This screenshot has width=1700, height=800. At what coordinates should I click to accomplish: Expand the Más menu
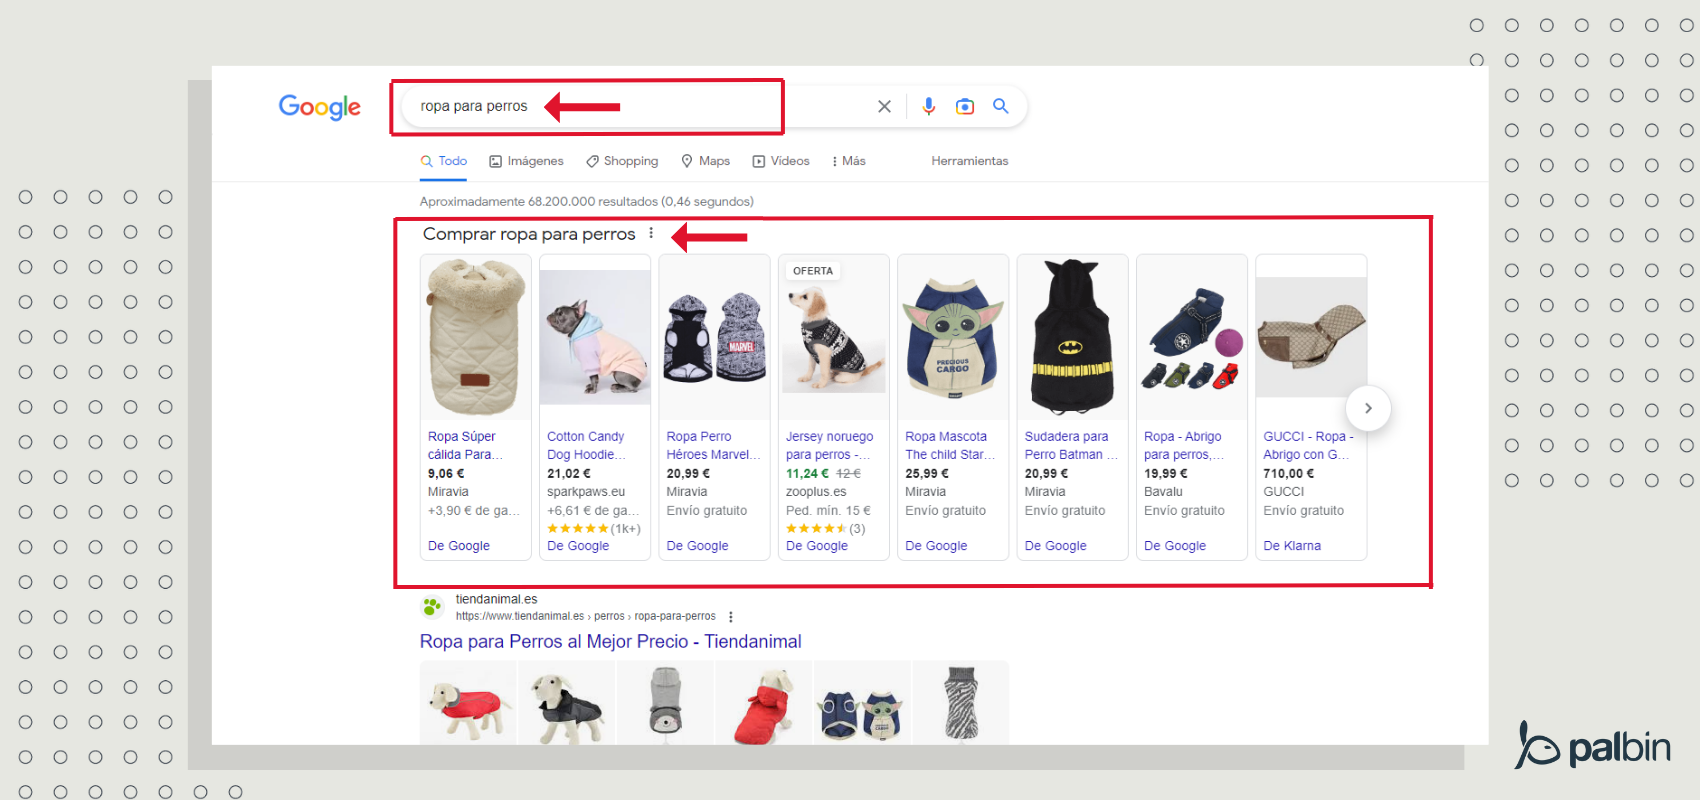(x=848, y=161)
